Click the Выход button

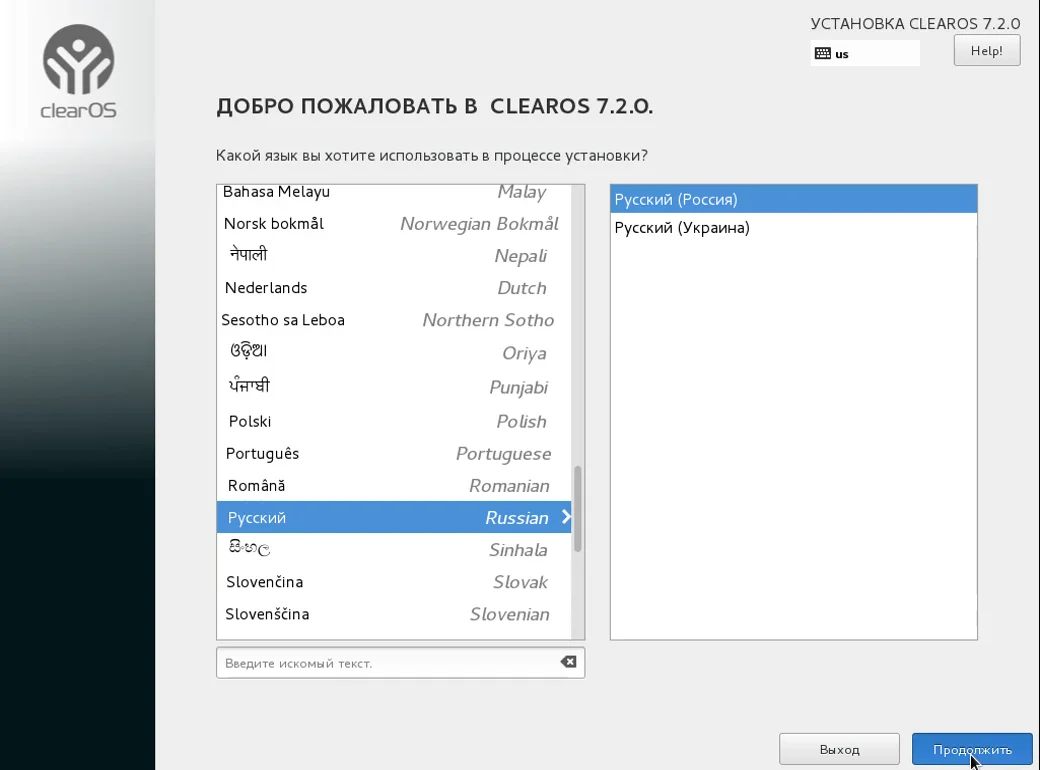click(x=839, y=749)
